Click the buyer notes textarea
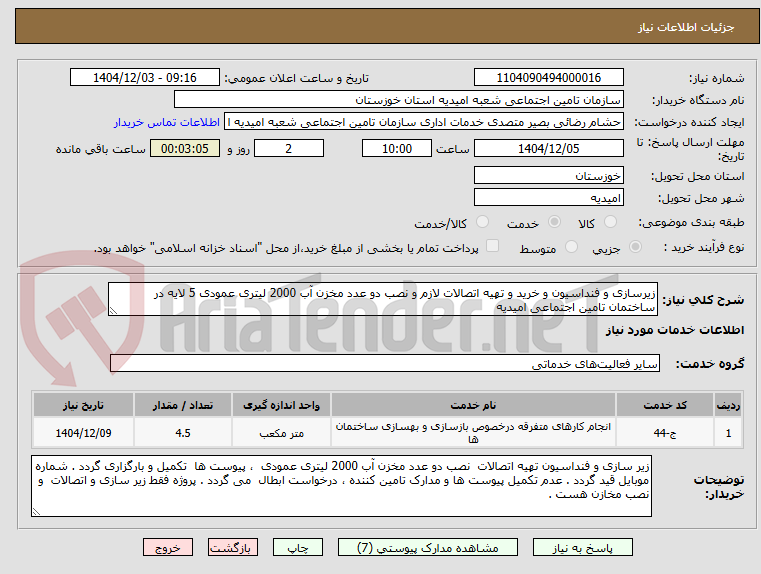The image size is (761, 574). coord(341,486)
